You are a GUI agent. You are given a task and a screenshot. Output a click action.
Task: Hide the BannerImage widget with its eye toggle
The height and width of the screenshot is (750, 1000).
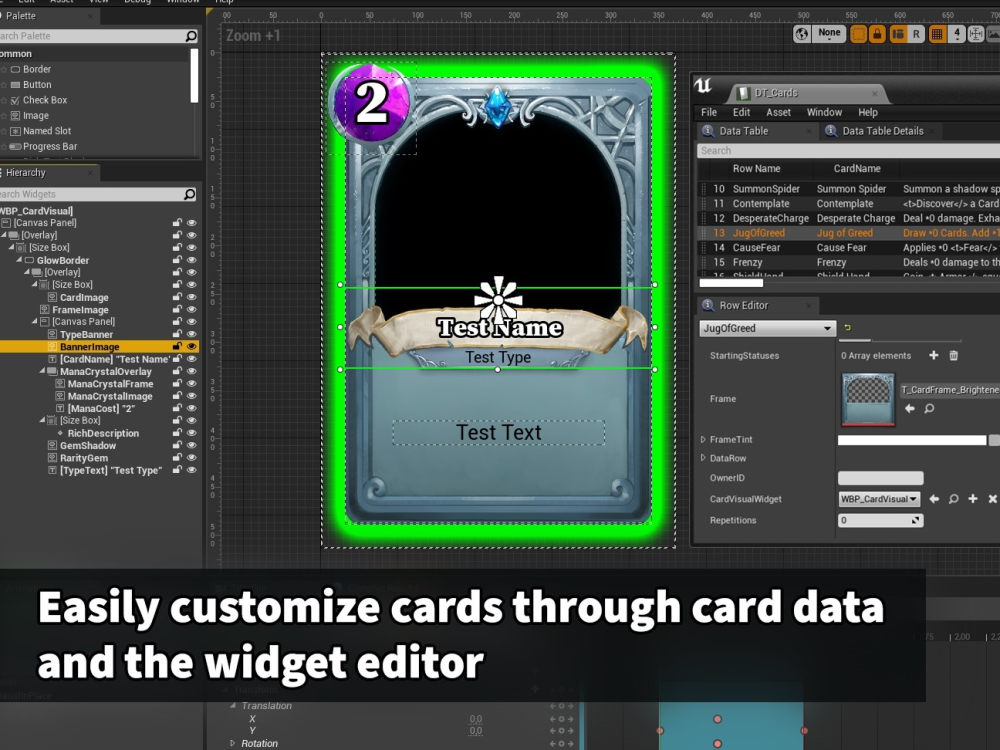(x=191, y=346)
